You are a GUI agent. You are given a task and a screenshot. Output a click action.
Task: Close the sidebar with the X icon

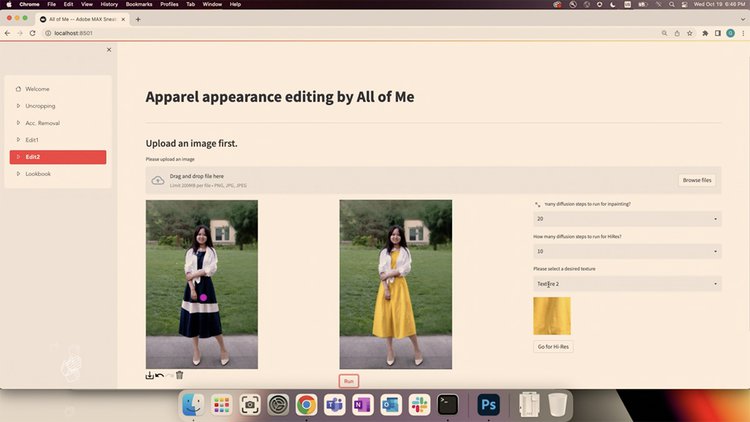point(109,49)
